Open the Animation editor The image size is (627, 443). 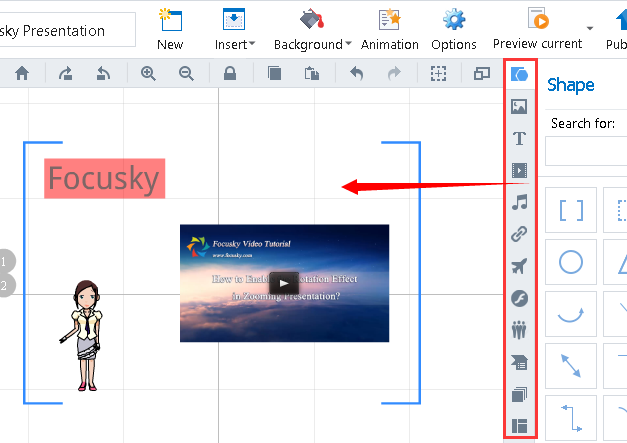(x=389, y=29)
